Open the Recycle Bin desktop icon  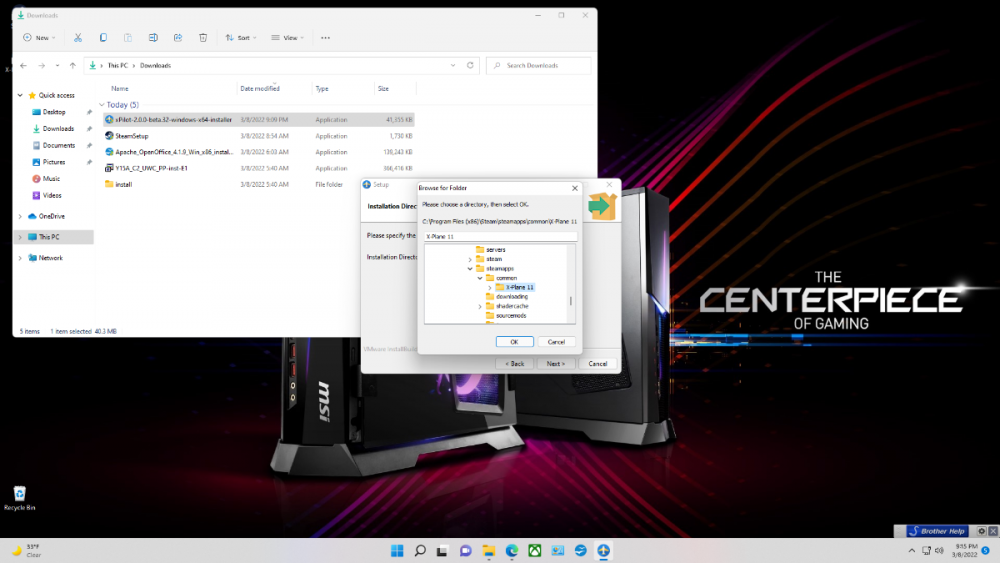click(20, 498)
